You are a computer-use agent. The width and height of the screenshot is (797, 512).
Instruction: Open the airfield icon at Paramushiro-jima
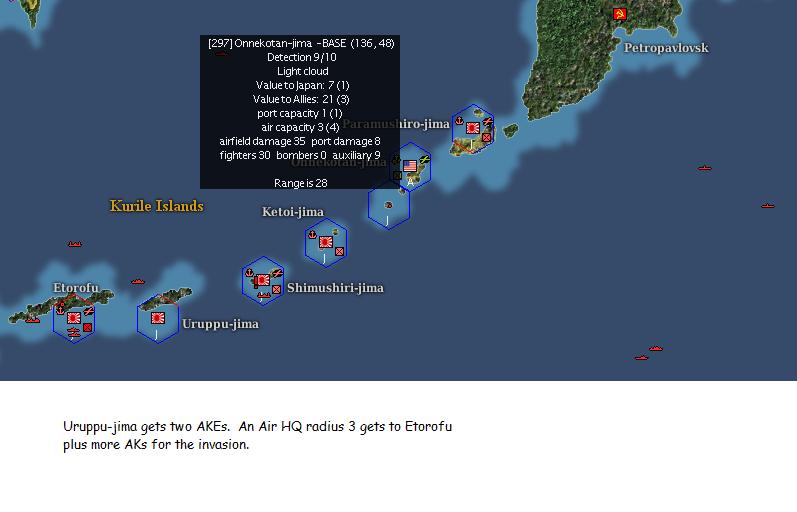(x=487, y=122)
